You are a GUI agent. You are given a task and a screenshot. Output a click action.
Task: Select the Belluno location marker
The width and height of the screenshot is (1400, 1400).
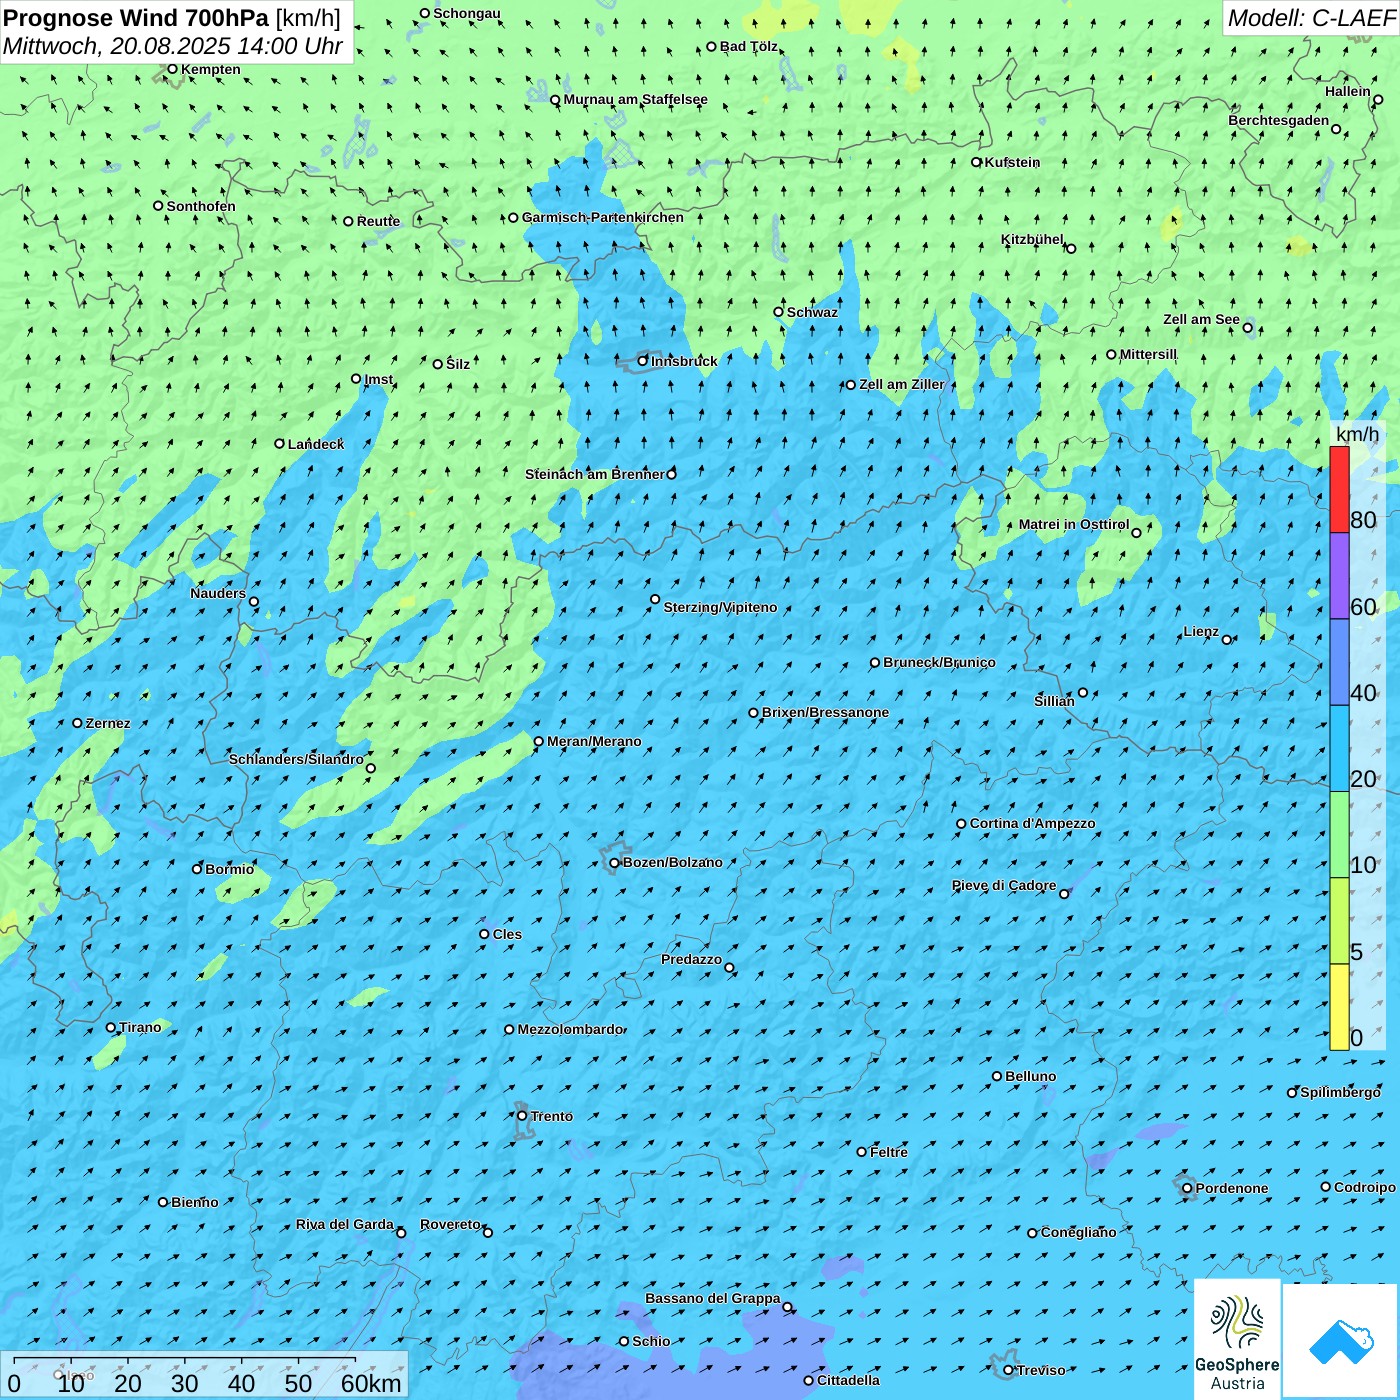997,1076
